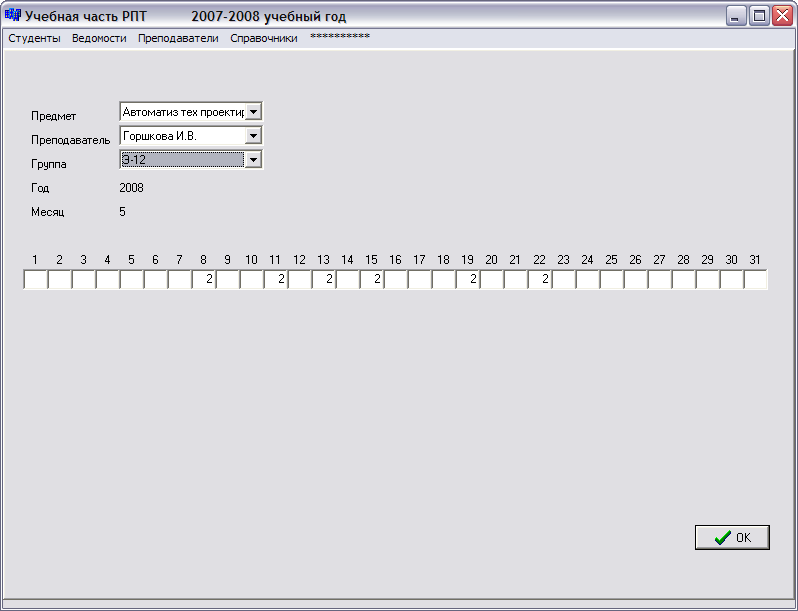Click the day 10 input cell
Screen dimensions: 798x611
pos(251,279)
